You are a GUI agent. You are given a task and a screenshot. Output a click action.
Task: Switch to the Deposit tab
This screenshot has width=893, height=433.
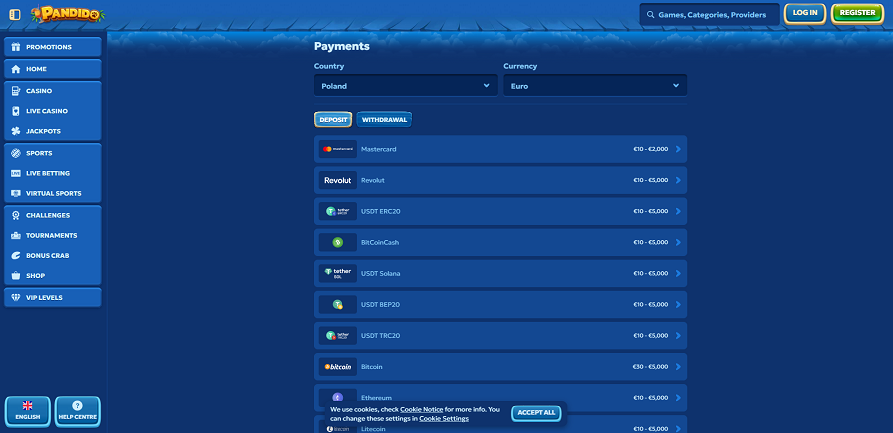point(333,120)
